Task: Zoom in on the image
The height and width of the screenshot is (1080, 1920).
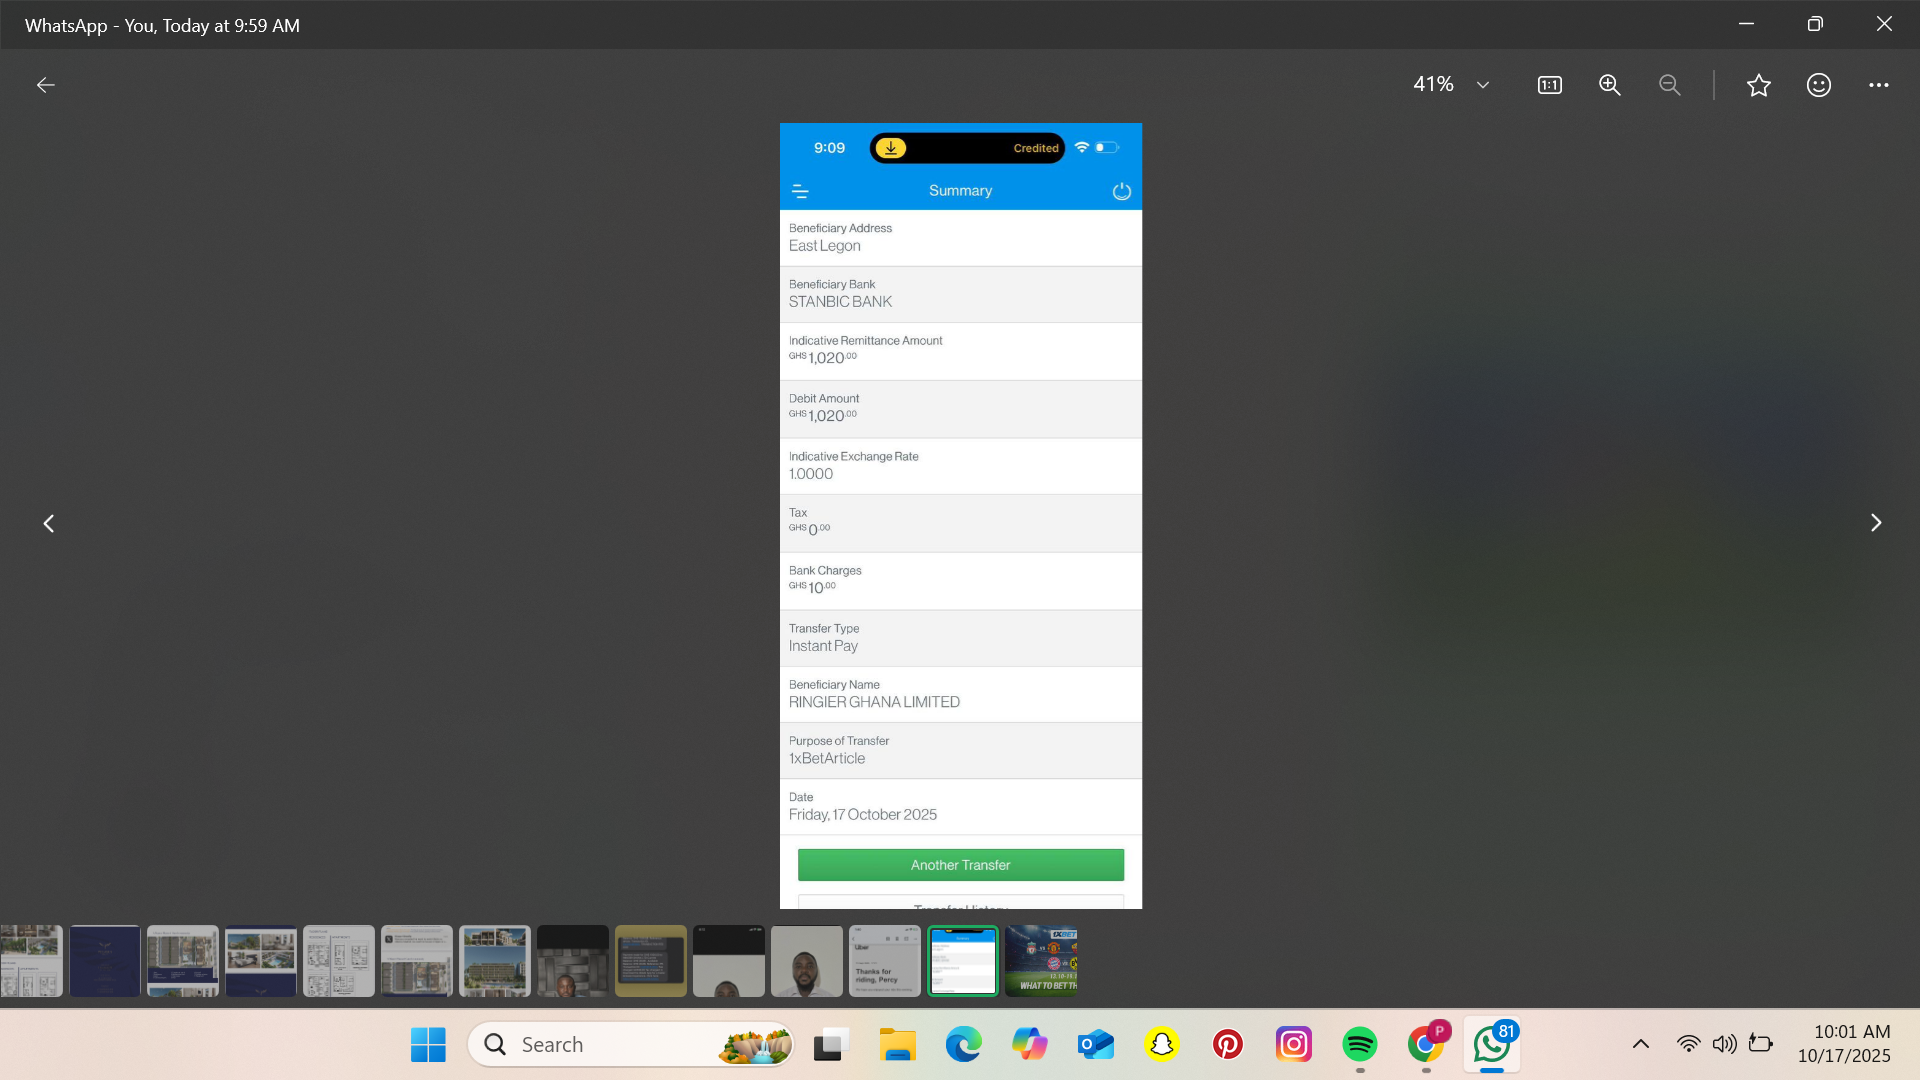Action: [1609, 85]
